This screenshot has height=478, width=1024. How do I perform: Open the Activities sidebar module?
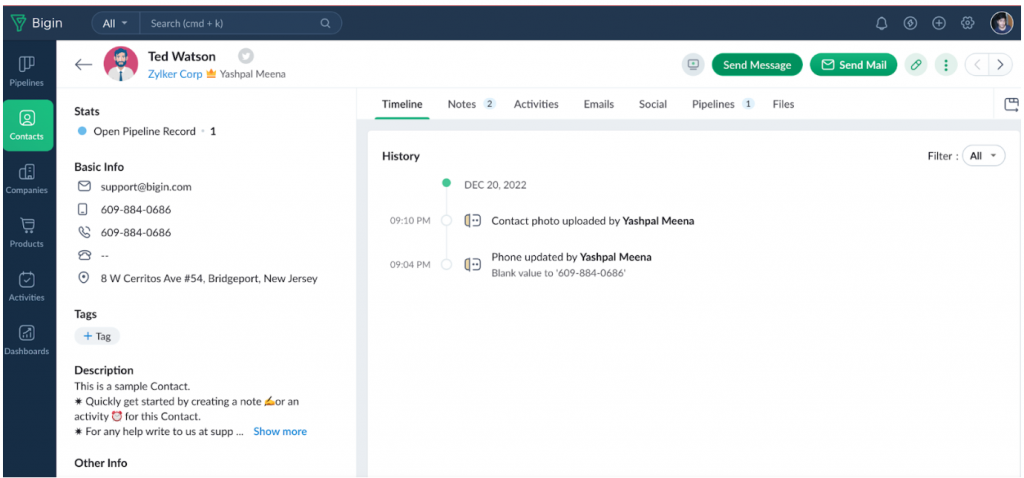click(x=27, y=286)
